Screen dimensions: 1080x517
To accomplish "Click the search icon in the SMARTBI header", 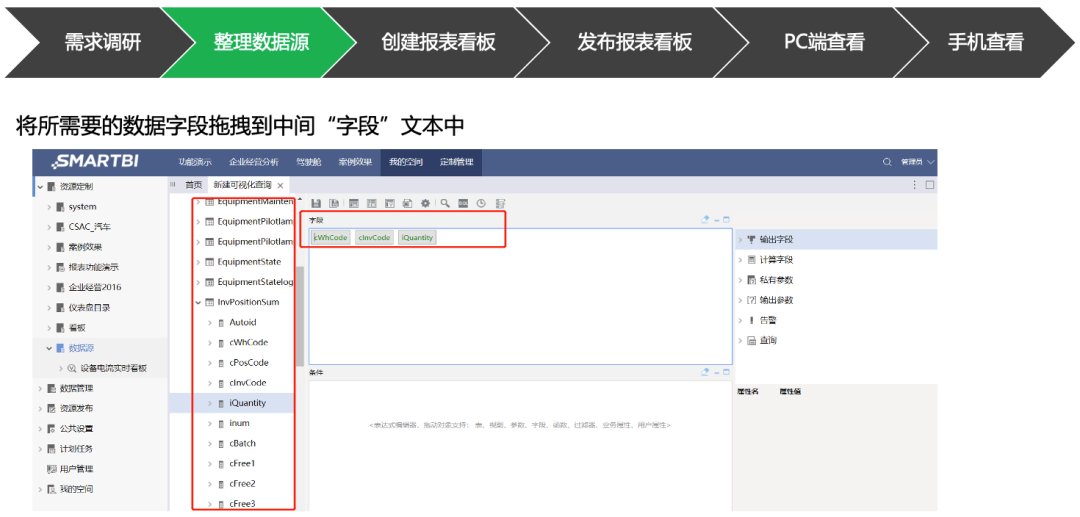I will coord(887,162).
